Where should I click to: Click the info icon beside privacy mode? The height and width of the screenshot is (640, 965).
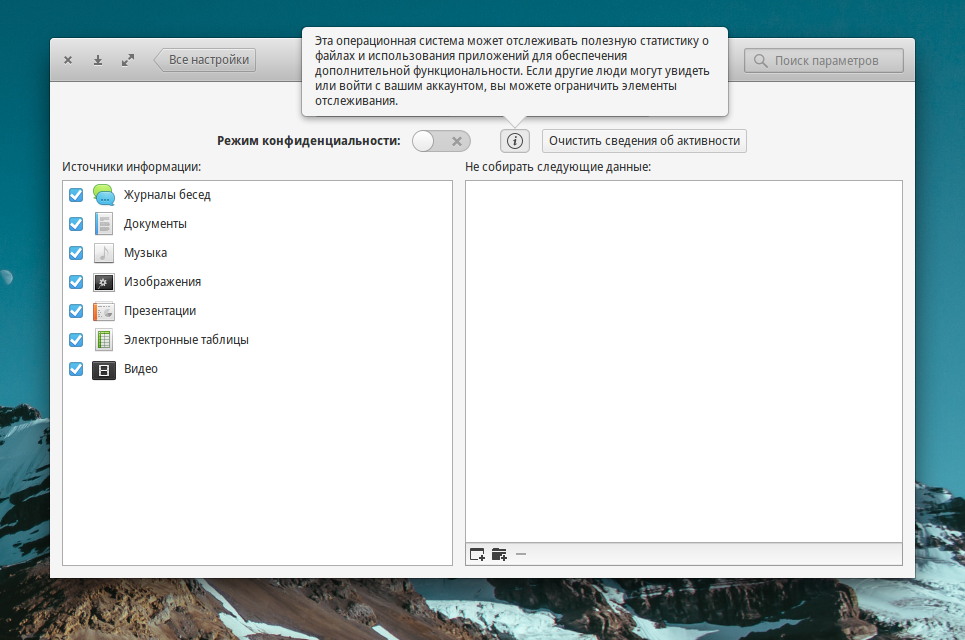click(515, 141)
